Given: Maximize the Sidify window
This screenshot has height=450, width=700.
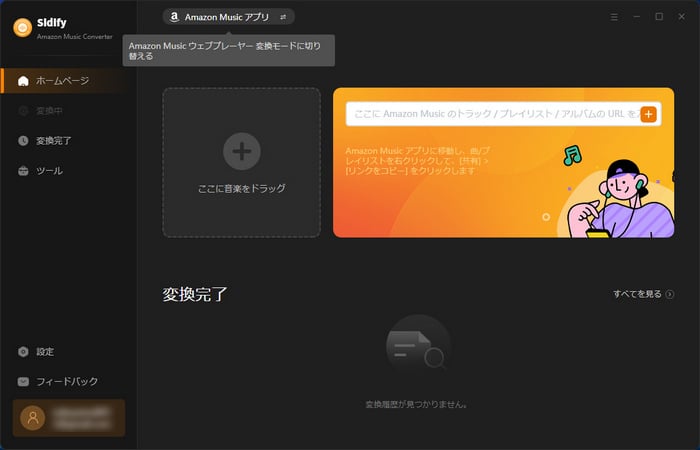Looking at the screenshot, I should coord(659,17).
